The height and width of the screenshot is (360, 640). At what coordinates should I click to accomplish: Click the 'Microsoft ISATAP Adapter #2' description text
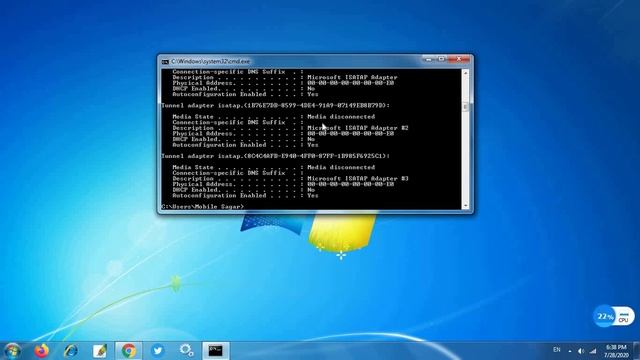coord(358,128)
